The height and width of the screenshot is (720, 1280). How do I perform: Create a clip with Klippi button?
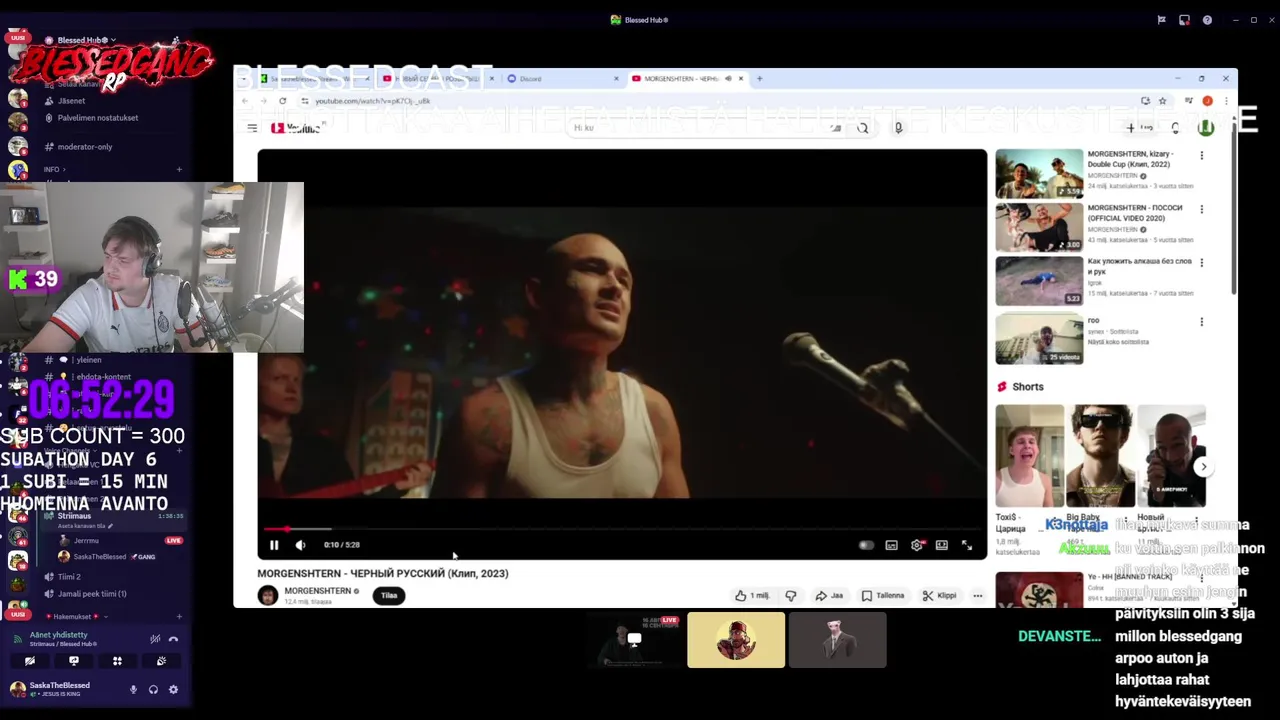click(x=939, y=596)
